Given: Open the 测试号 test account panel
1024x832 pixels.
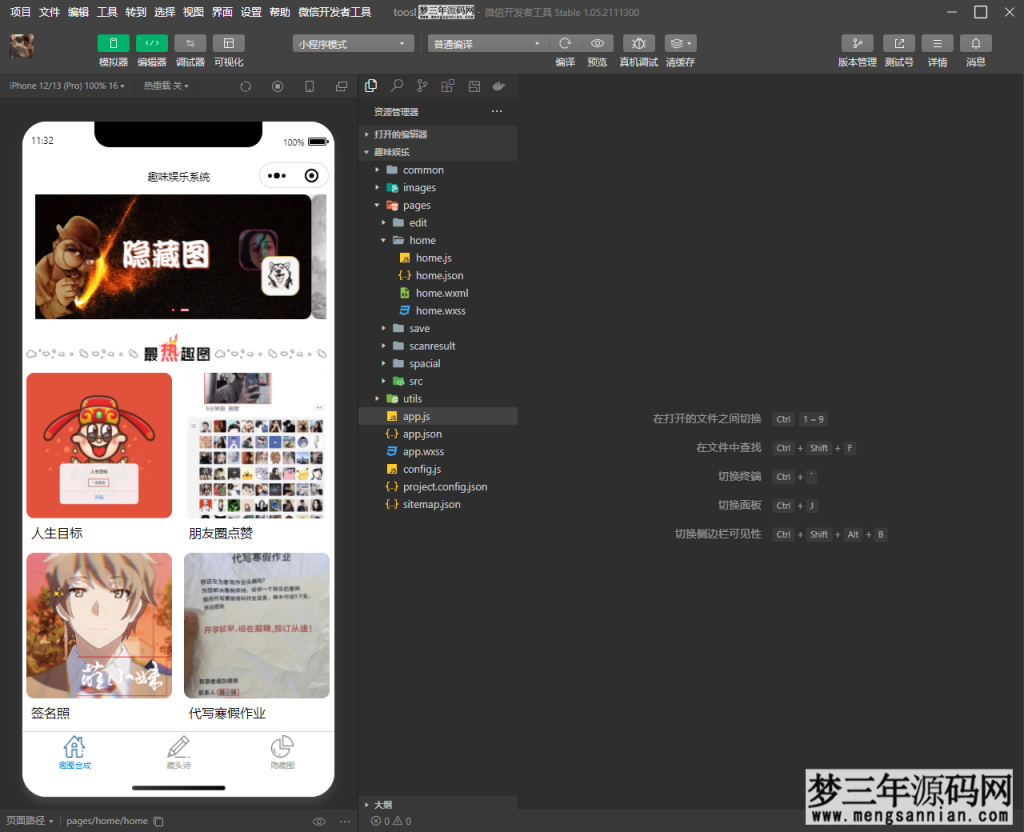Looking at the screenshot, I should [898, 43].
